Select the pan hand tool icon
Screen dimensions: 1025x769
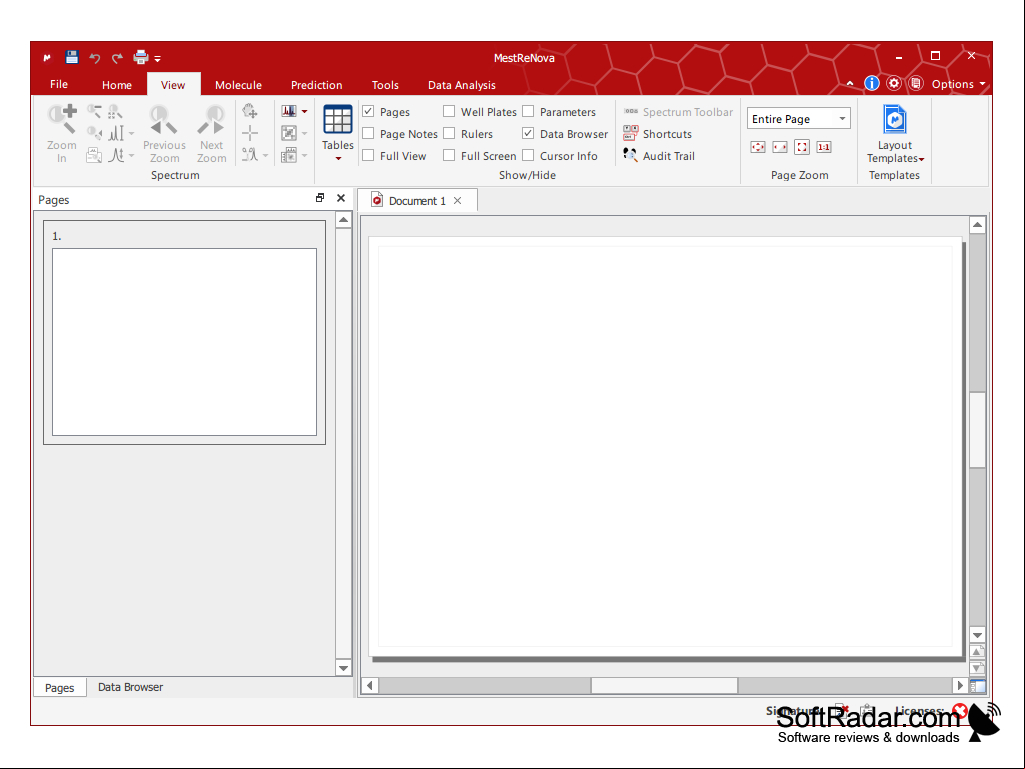[250, 111]
